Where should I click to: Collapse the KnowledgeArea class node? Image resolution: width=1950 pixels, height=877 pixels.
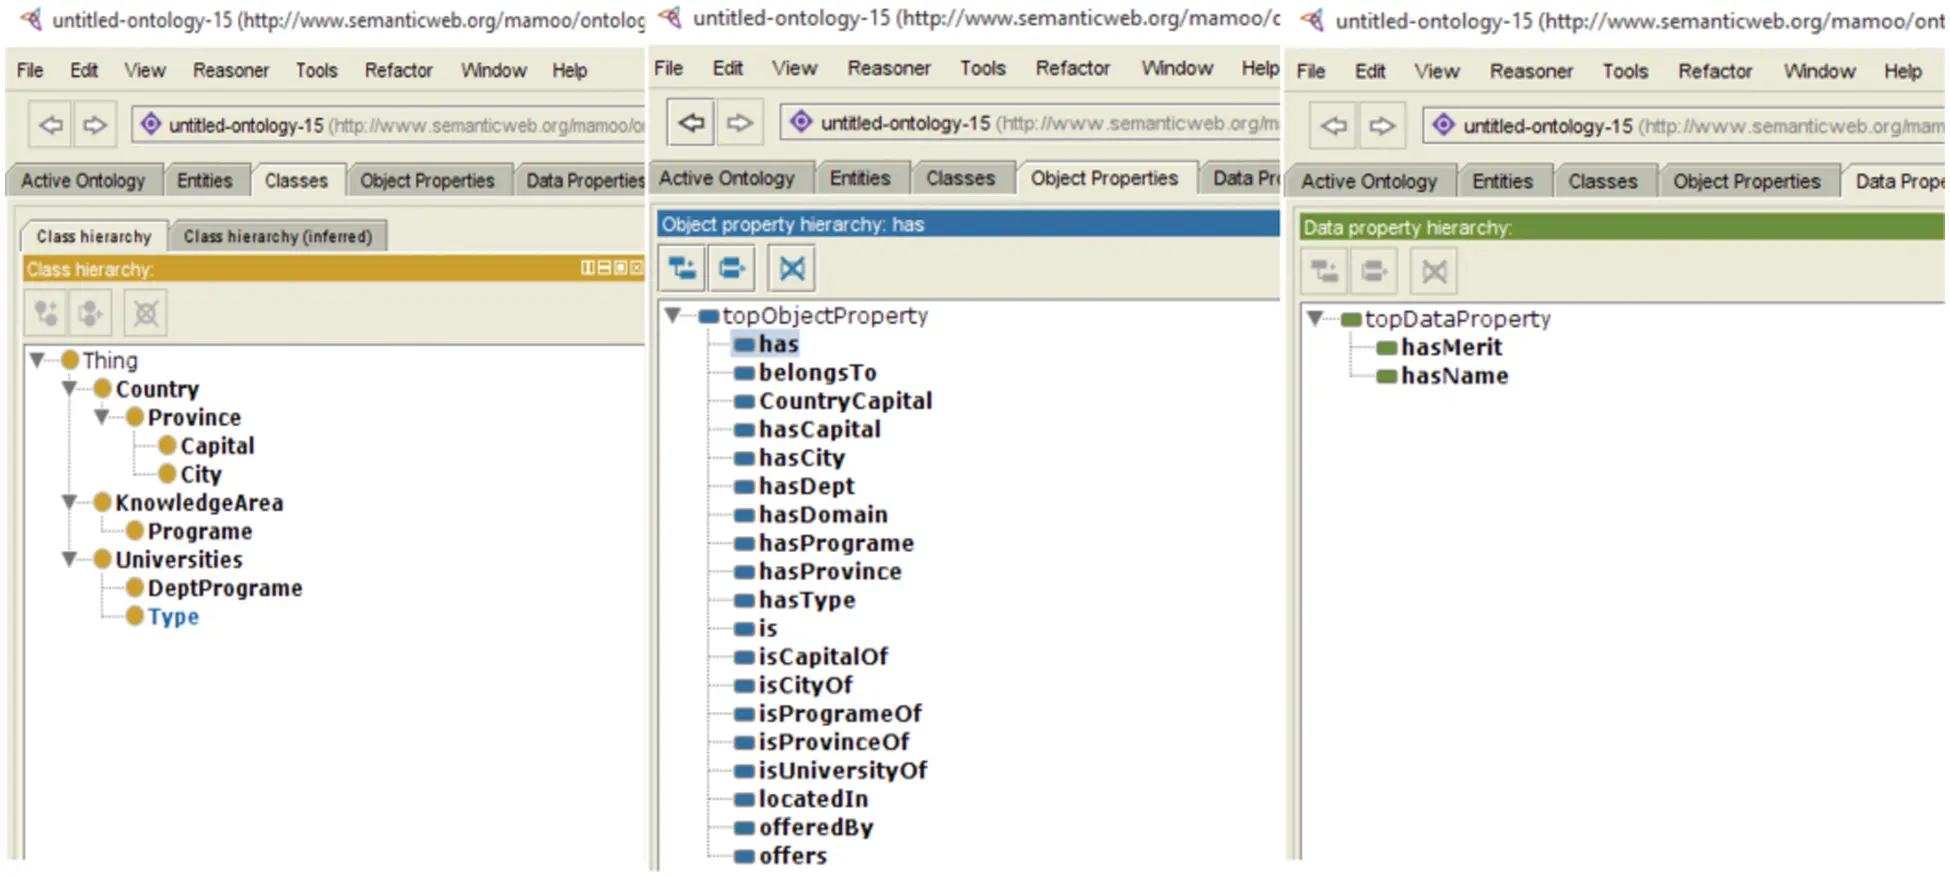70,502
